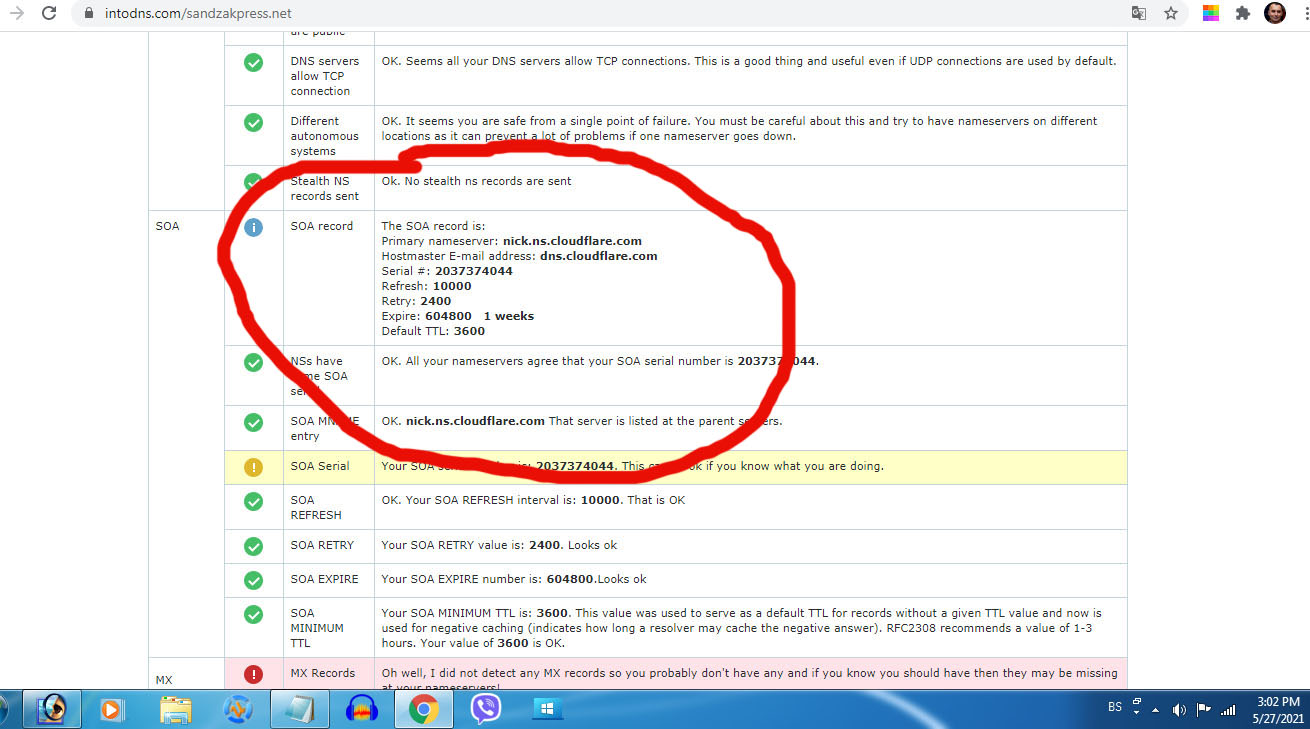This screenshot has height=729, width=1310.
Task: Open the translate page icon
Action: click(1139, 14)
